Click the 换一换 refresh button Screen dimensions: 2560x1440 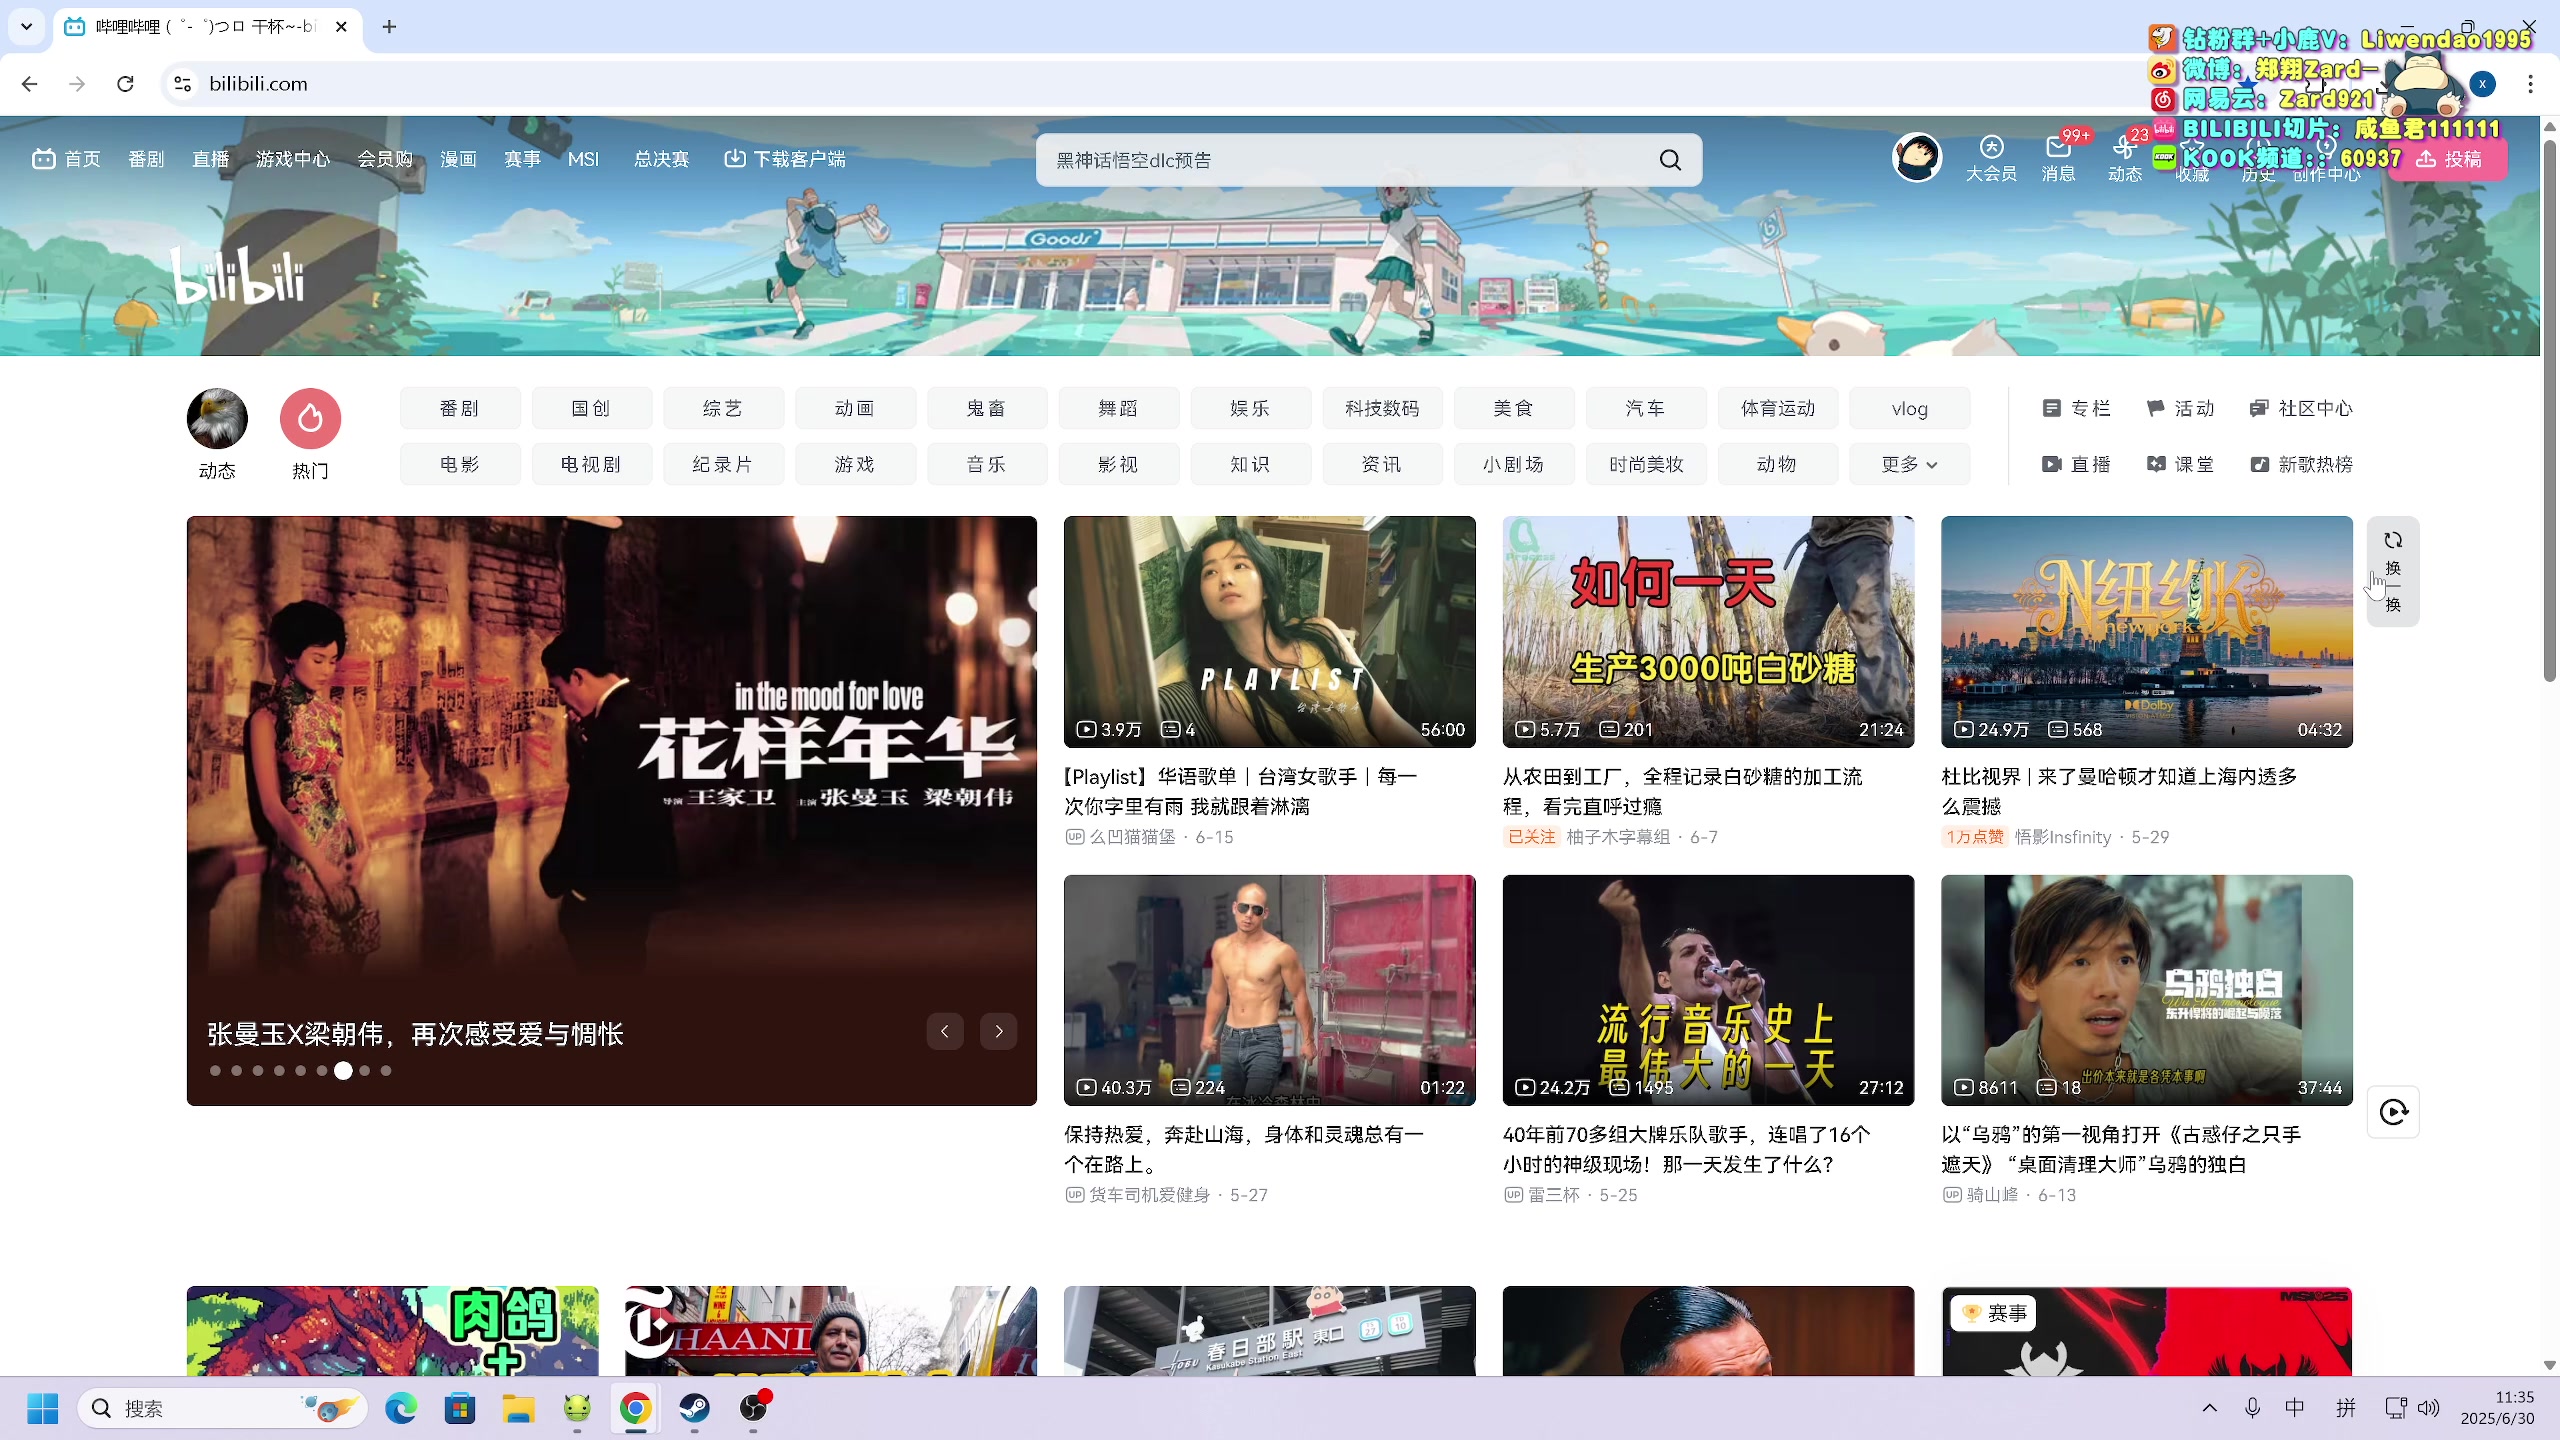tap(2393, 571)
